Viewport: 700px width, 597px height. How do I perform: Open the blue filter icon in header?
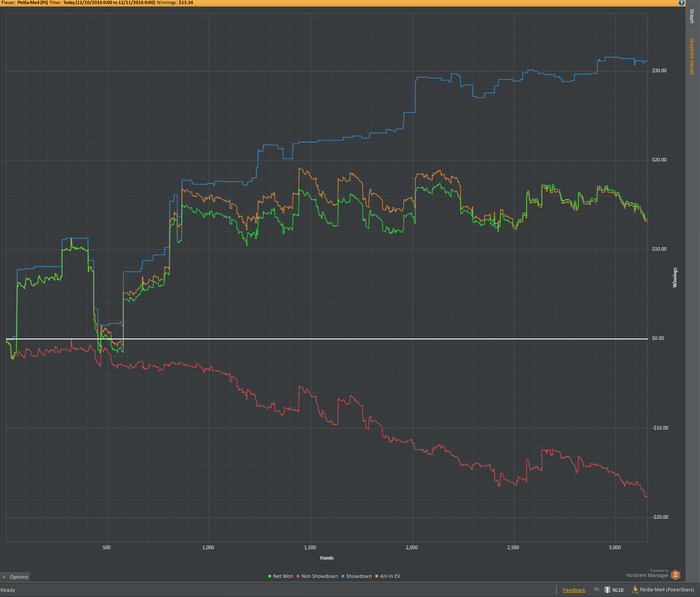coord(681,3)
